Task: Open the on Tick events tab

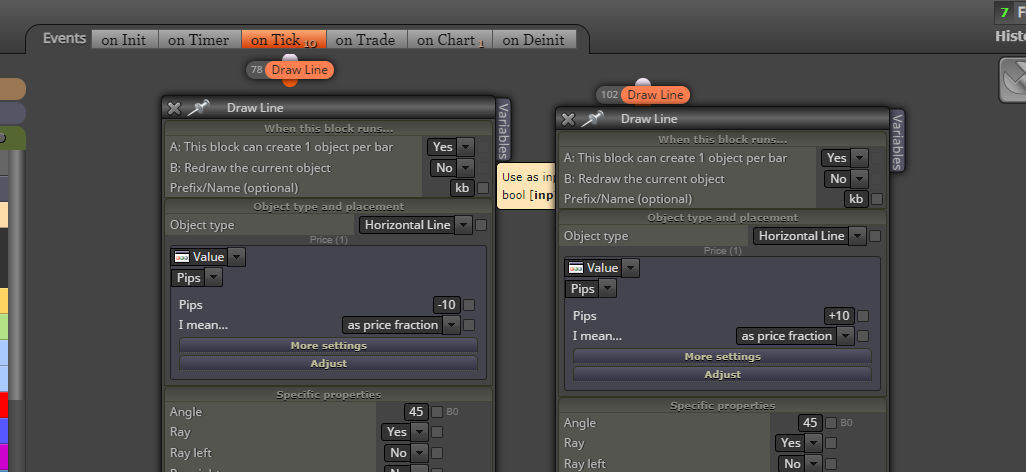Action: pos(283,40)
